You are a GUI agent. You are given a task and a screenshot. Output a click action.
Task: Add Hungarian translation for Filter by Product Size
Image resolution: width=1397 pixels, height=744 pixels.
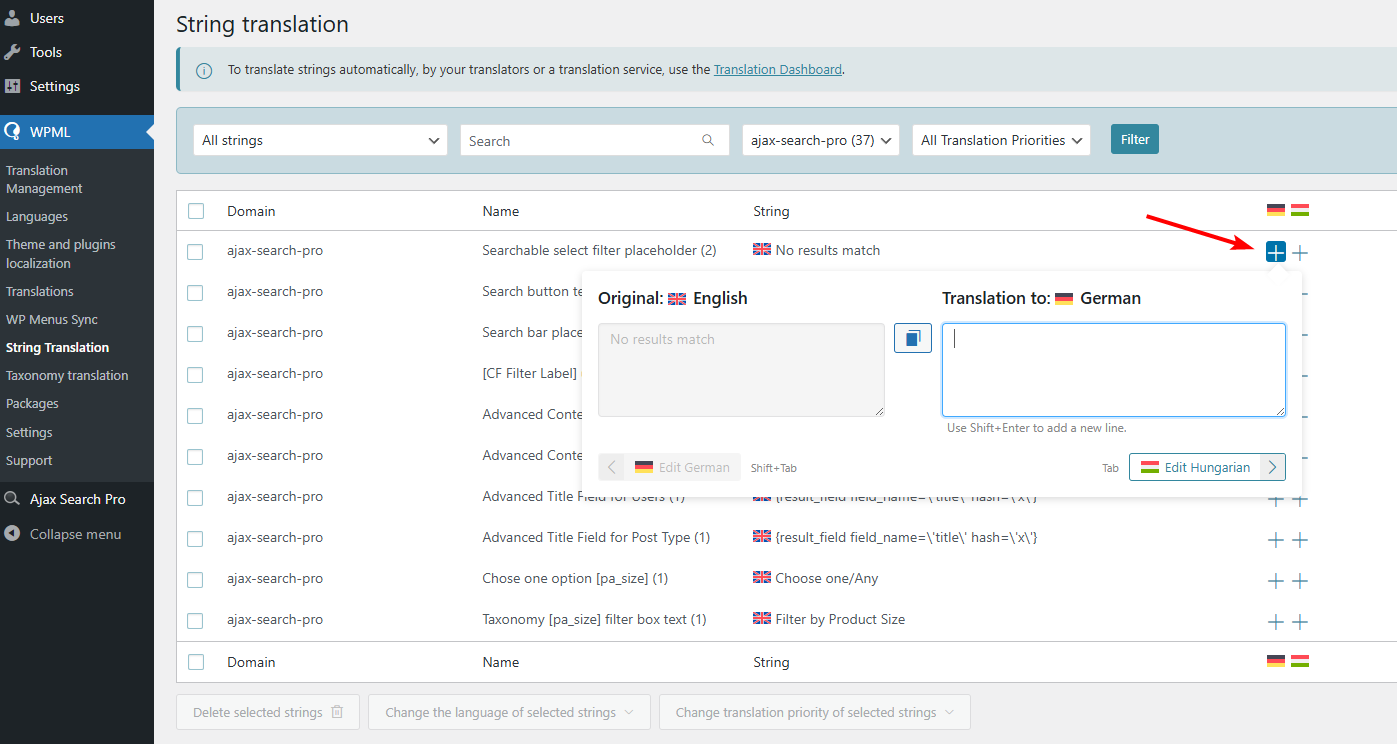coord(1300,622)
